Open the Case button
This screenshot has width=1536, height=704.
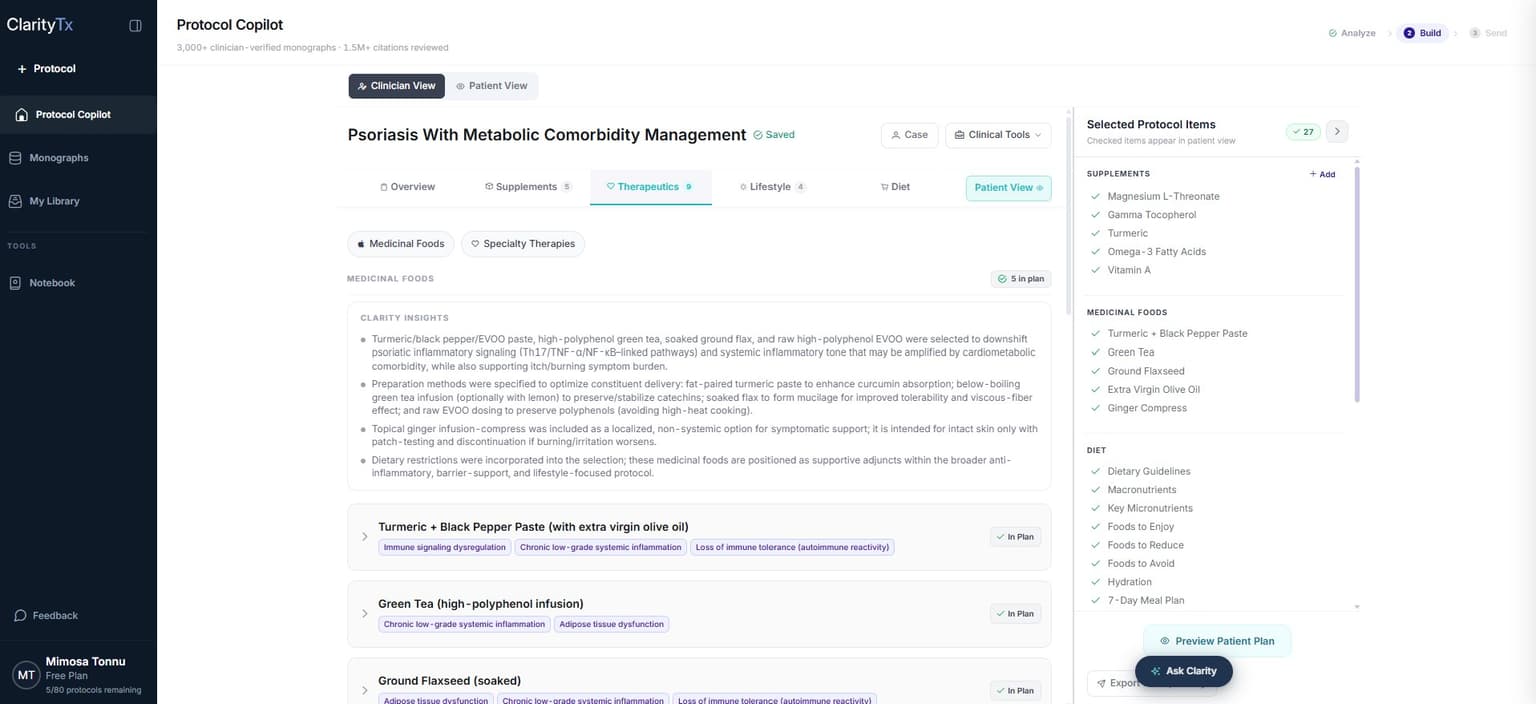(x=910, y=135)
